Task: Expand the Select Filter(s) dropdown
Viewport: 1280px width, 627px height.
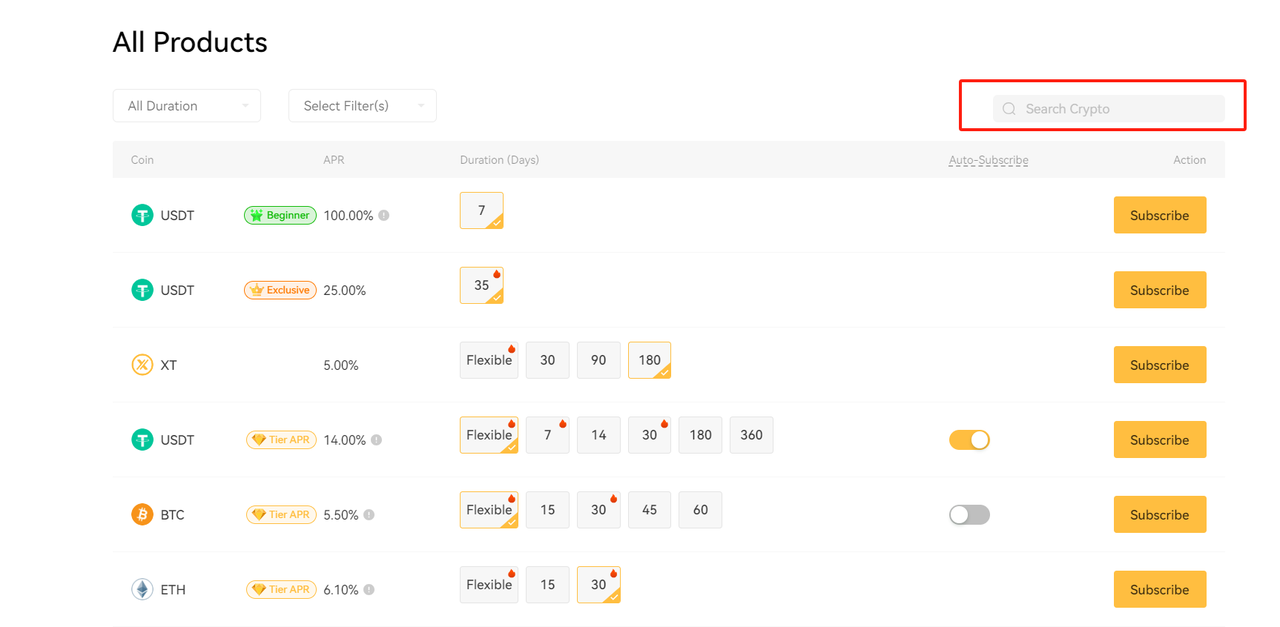Action: [362, 106]
